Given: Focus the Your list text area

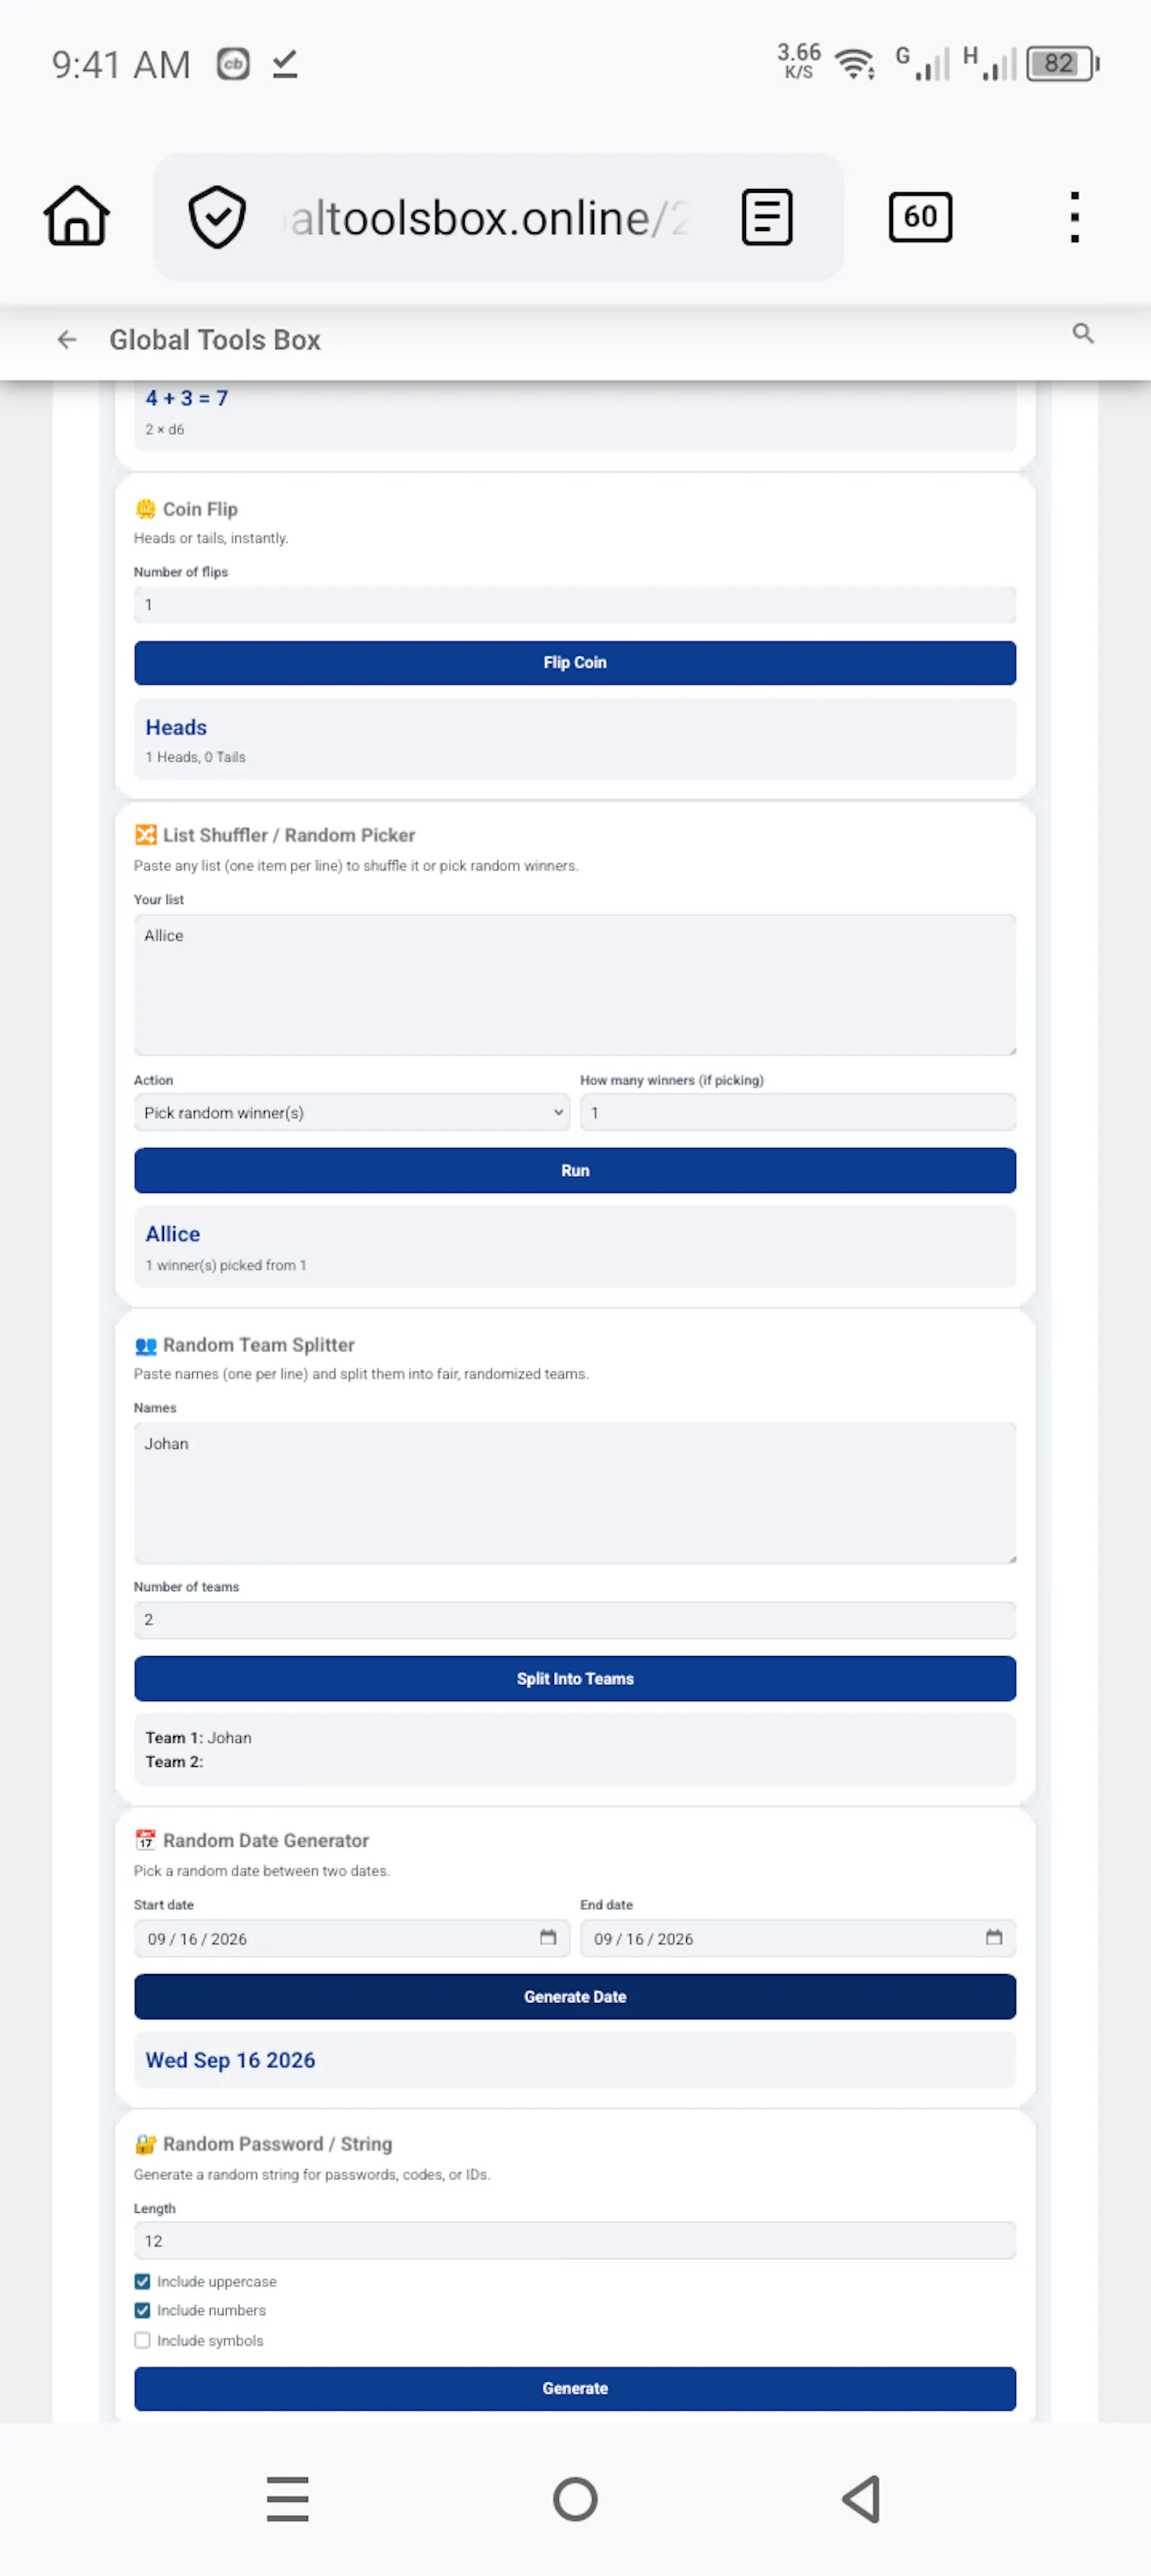Looking at the screenshot, I should point(575,985).
